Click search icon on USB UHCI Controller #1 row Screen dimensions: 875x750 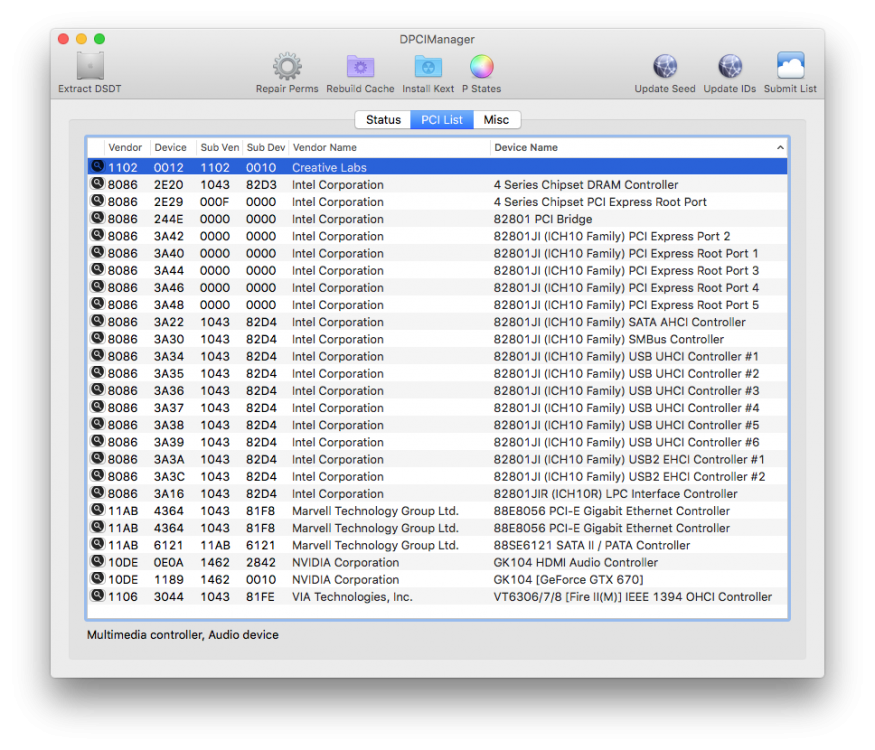[x=98, y=355]
